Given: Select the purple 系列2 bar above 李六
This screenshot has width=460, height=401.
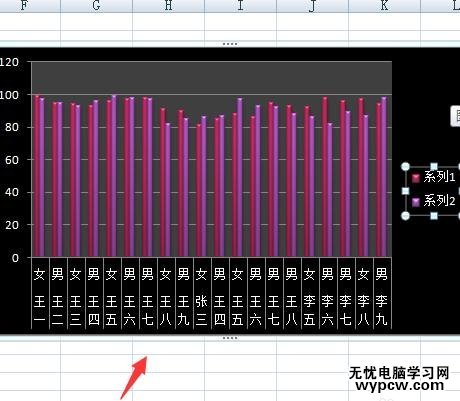Looking at the screenshot, I should pyautogui.click(x=330, y=190).
